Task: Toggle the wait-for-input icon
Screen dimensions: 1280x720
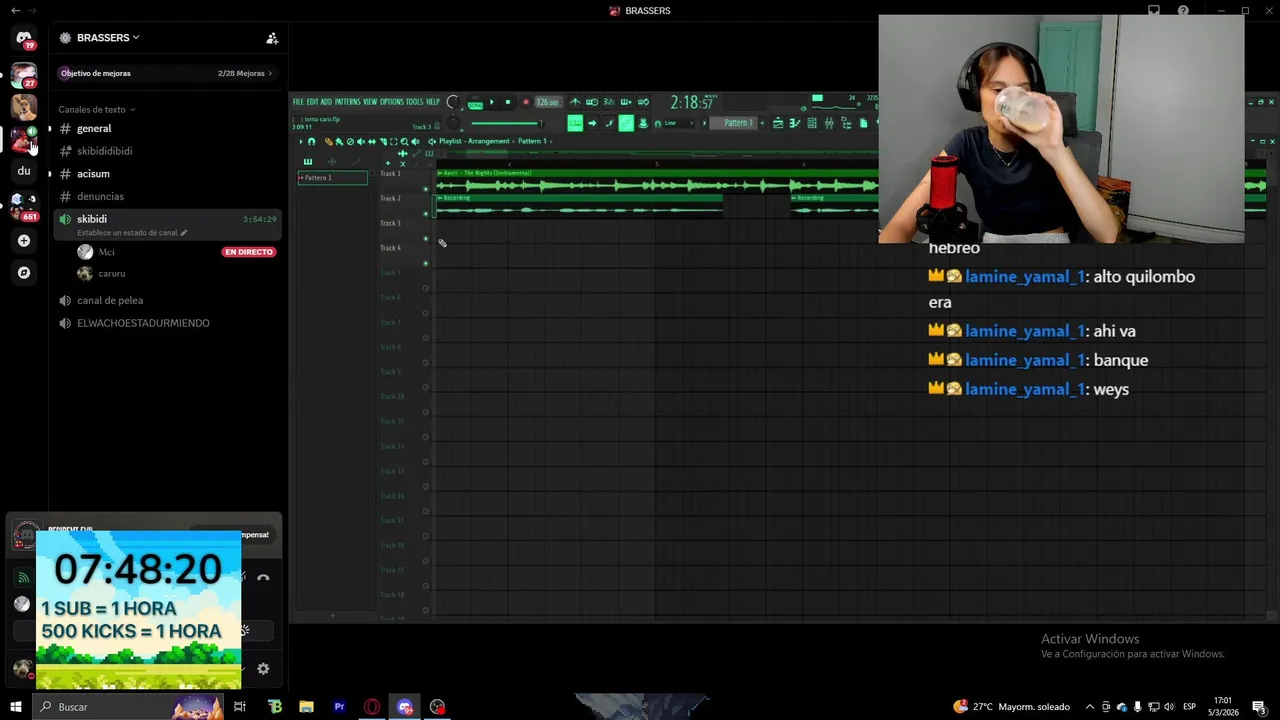Action: (x=592, y=102)
